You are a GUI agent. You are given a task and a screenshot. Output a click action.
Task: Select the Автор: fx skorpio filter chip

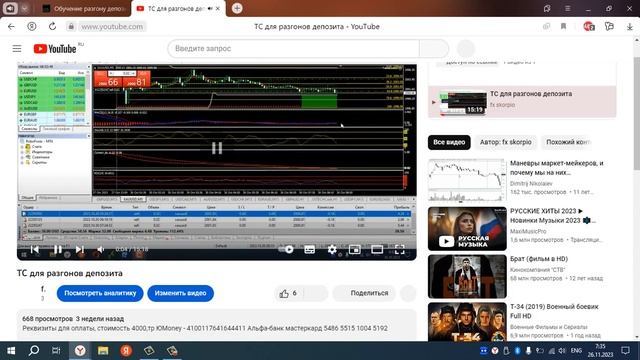505,142
